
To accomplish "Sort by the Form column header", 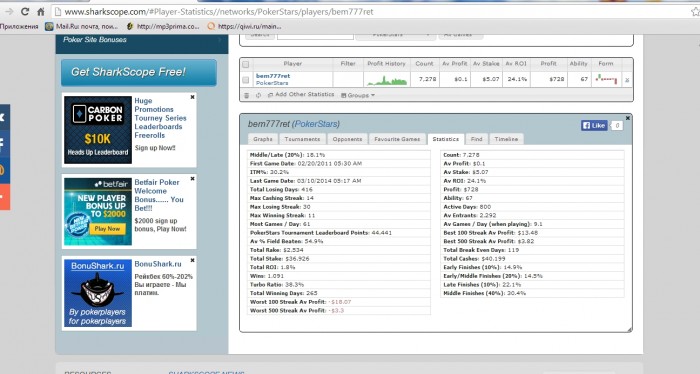I will 606,64.
